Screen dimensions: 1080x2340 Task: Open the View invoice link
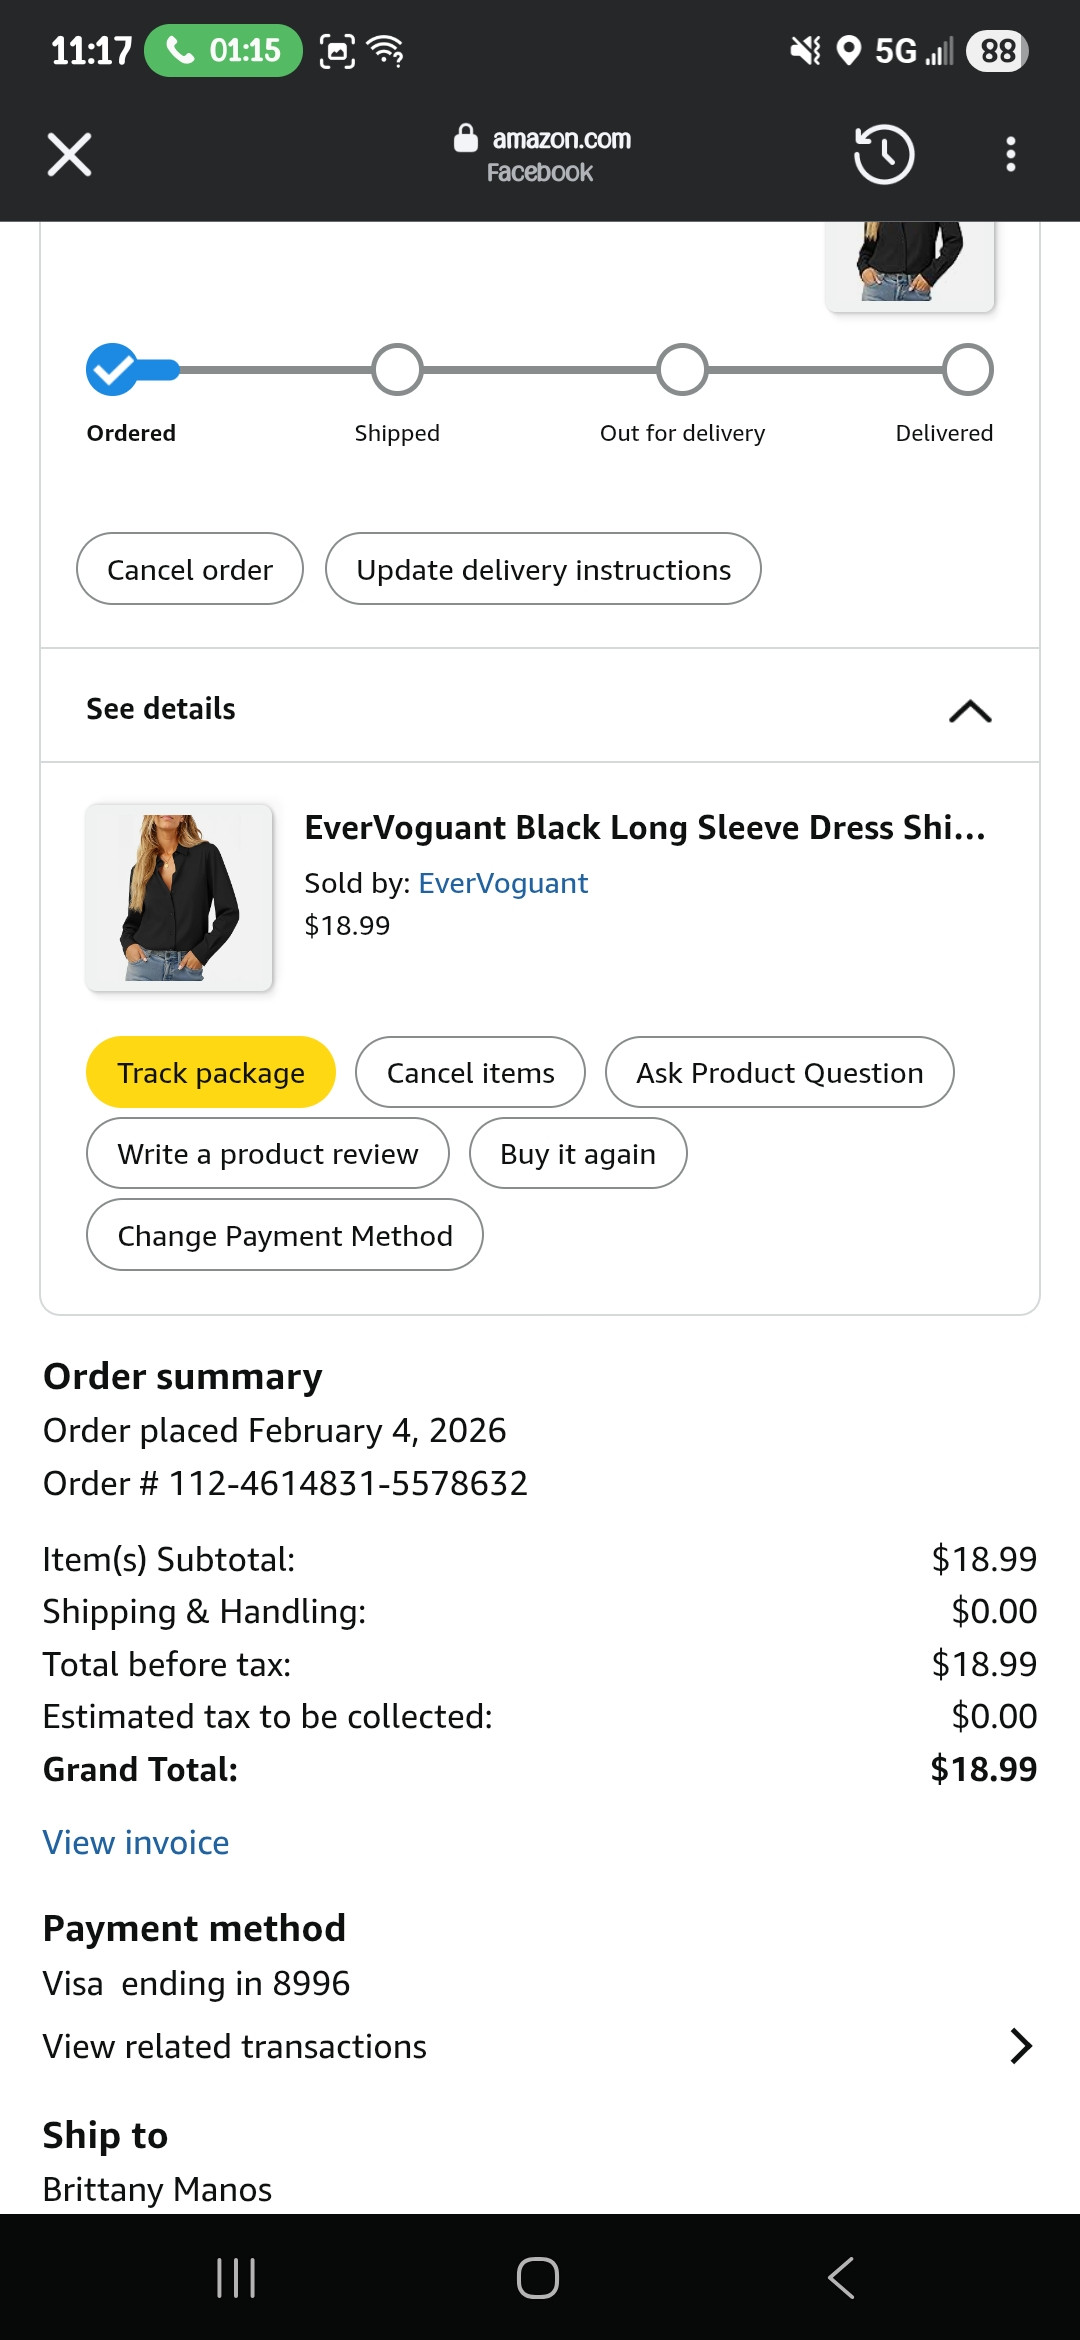[x=136, y=1842]
